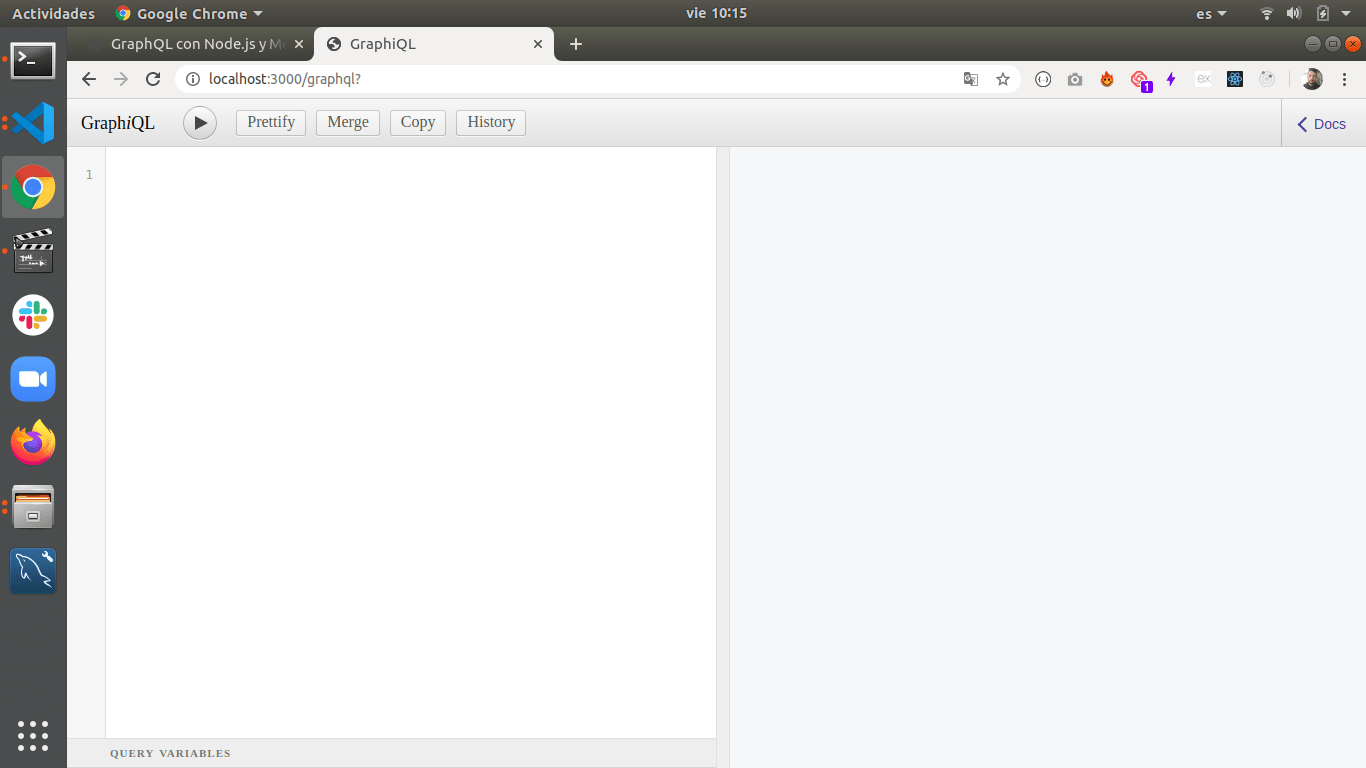This screenshot has height=768, width=1366.
Task: Go back using the browser back arrow
Action: click(89, 79)
